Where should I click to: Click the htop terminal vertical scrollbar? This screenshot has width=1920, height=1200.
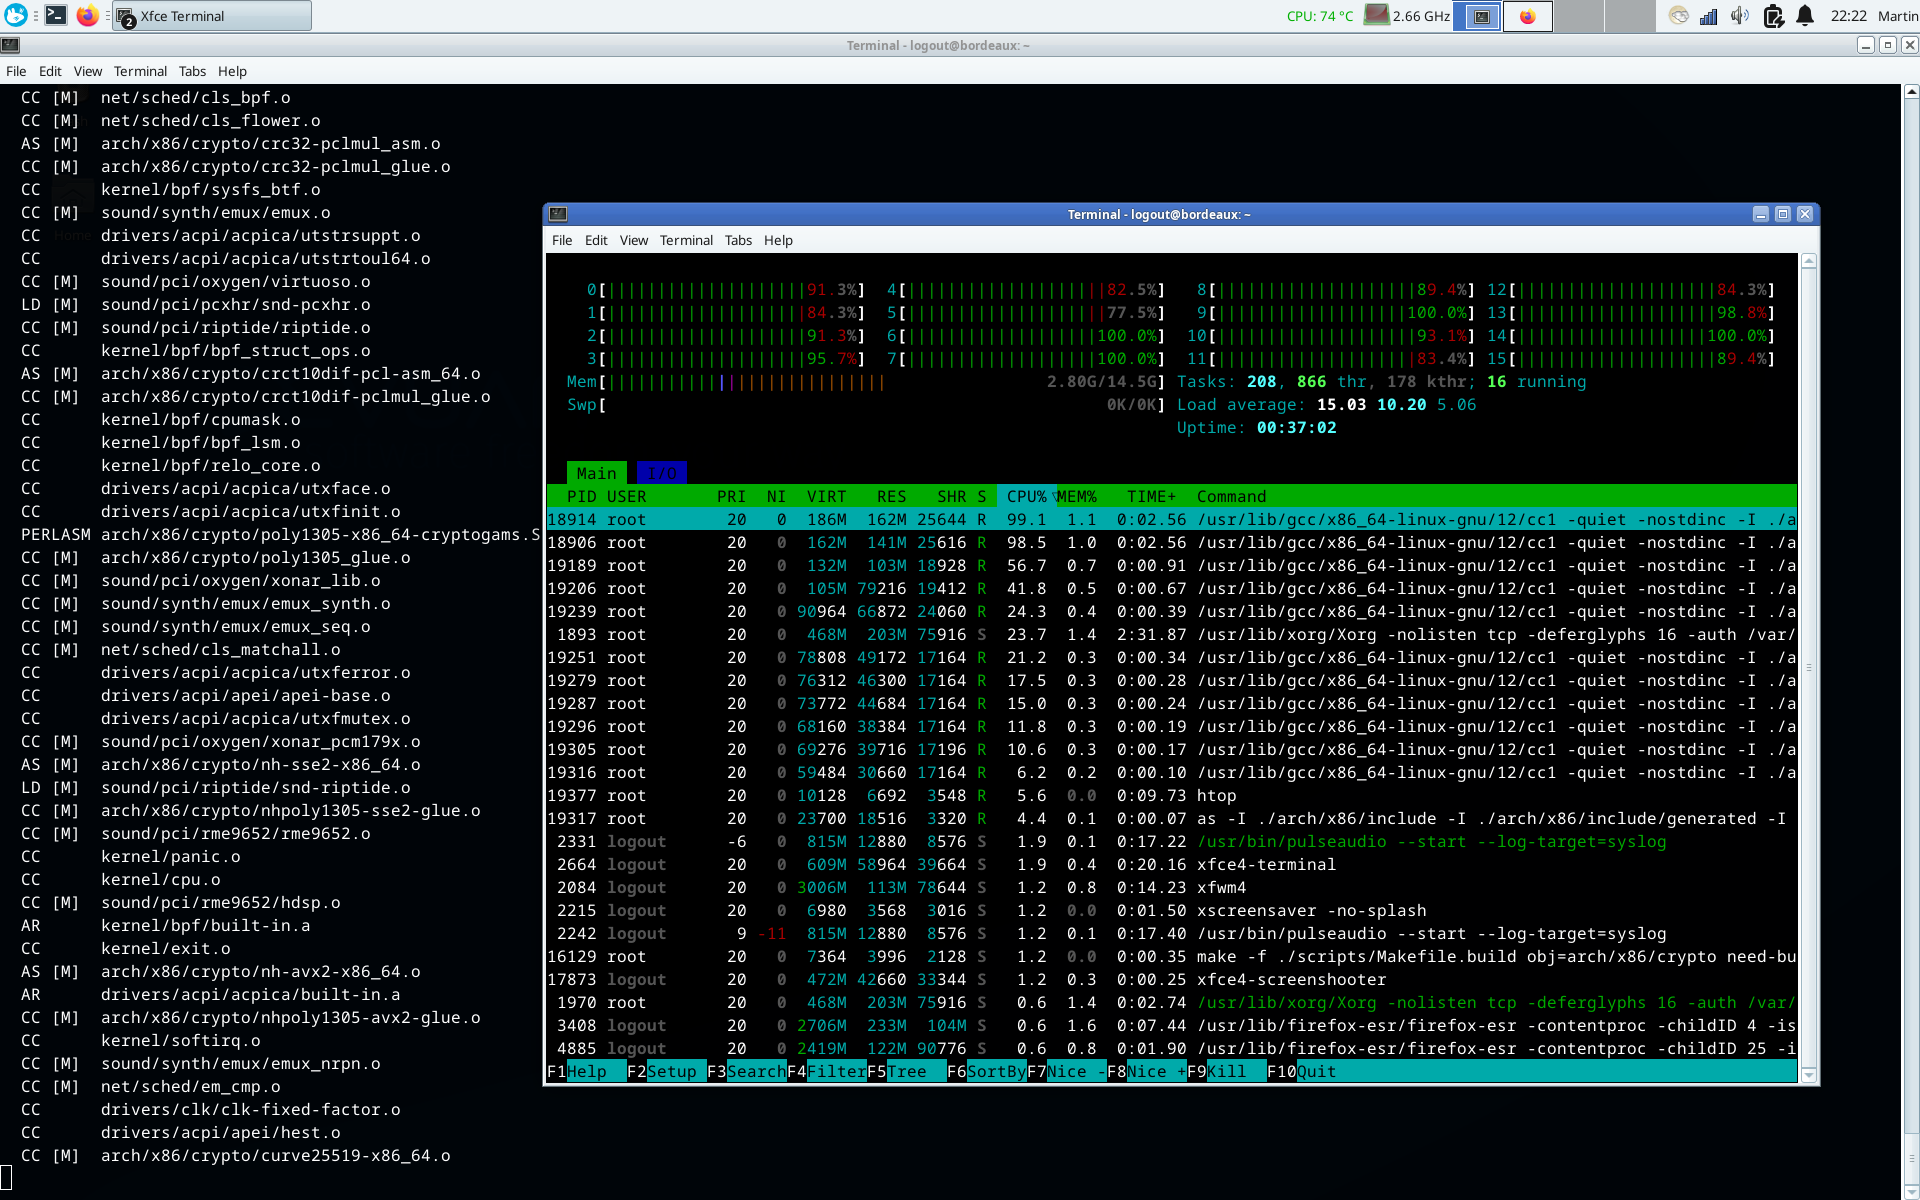coord(1808,667)
